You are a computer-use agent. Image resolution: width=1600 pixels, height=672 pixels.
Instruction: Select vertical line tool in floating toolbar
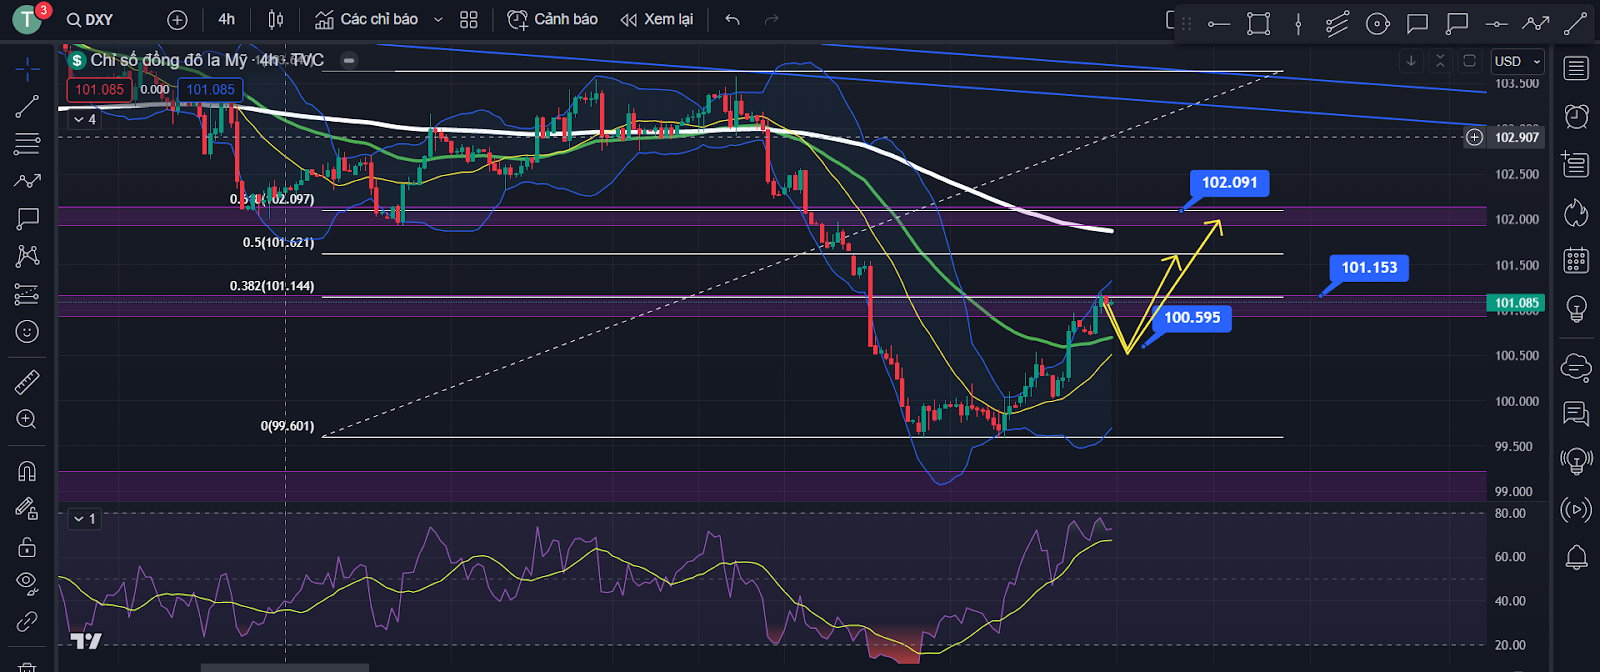click(1298, 24)
